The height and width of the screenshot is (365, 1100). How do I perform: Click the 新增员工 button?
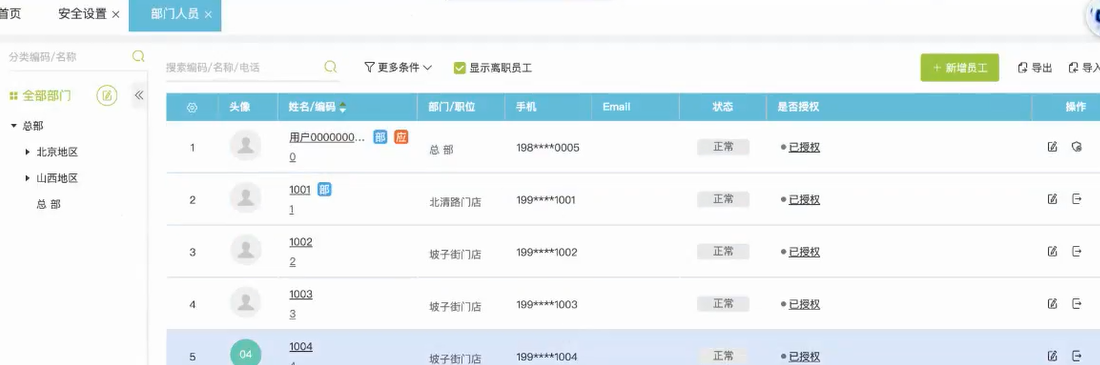[960, 68]
